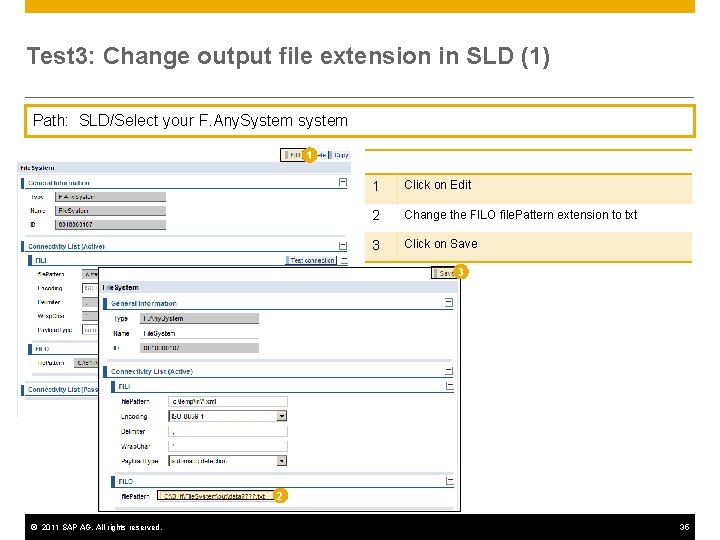
Task: Click the FILO filePattern field in the front window
Action: (216, 496)
